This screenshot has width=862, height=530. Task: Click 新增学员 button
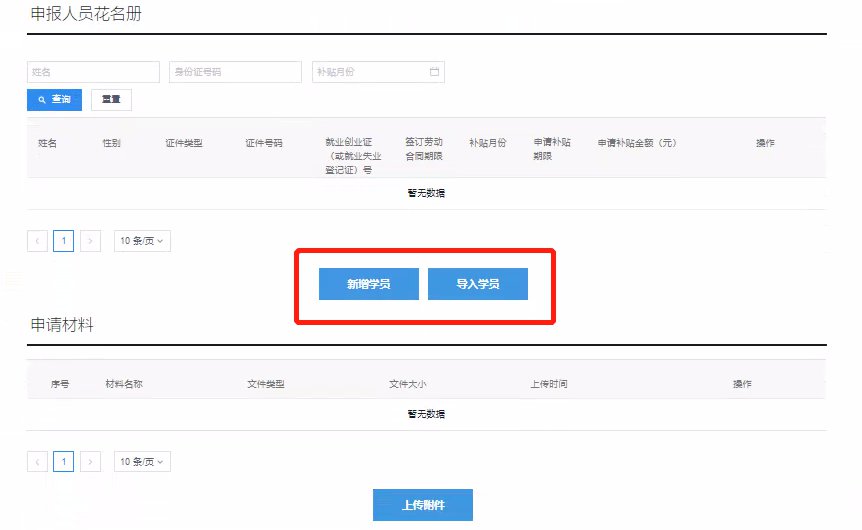369,284
